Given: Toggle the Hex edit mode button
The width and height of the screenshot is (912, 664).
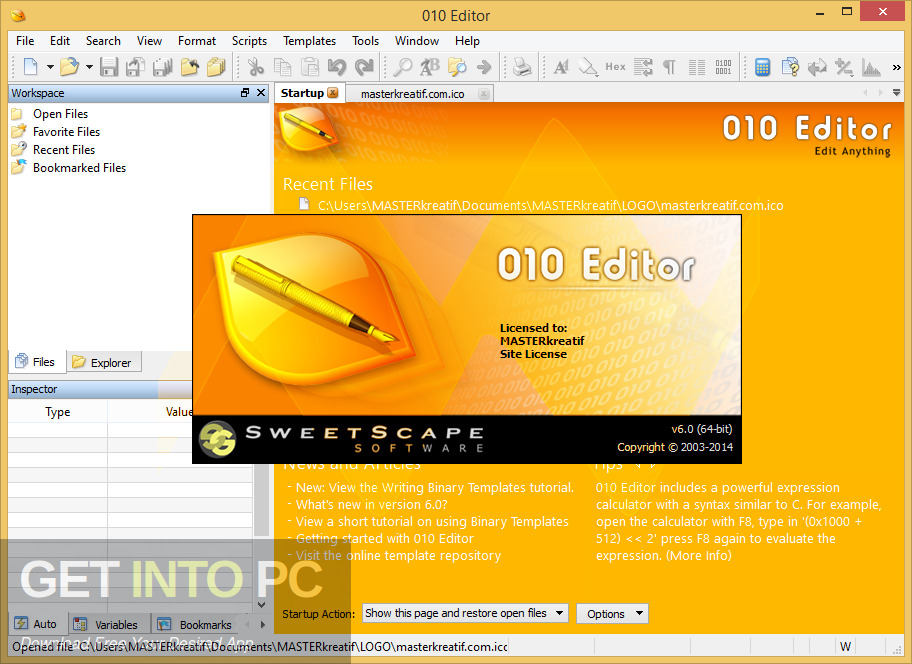Looking at the screenshot, I should [615, 67].
